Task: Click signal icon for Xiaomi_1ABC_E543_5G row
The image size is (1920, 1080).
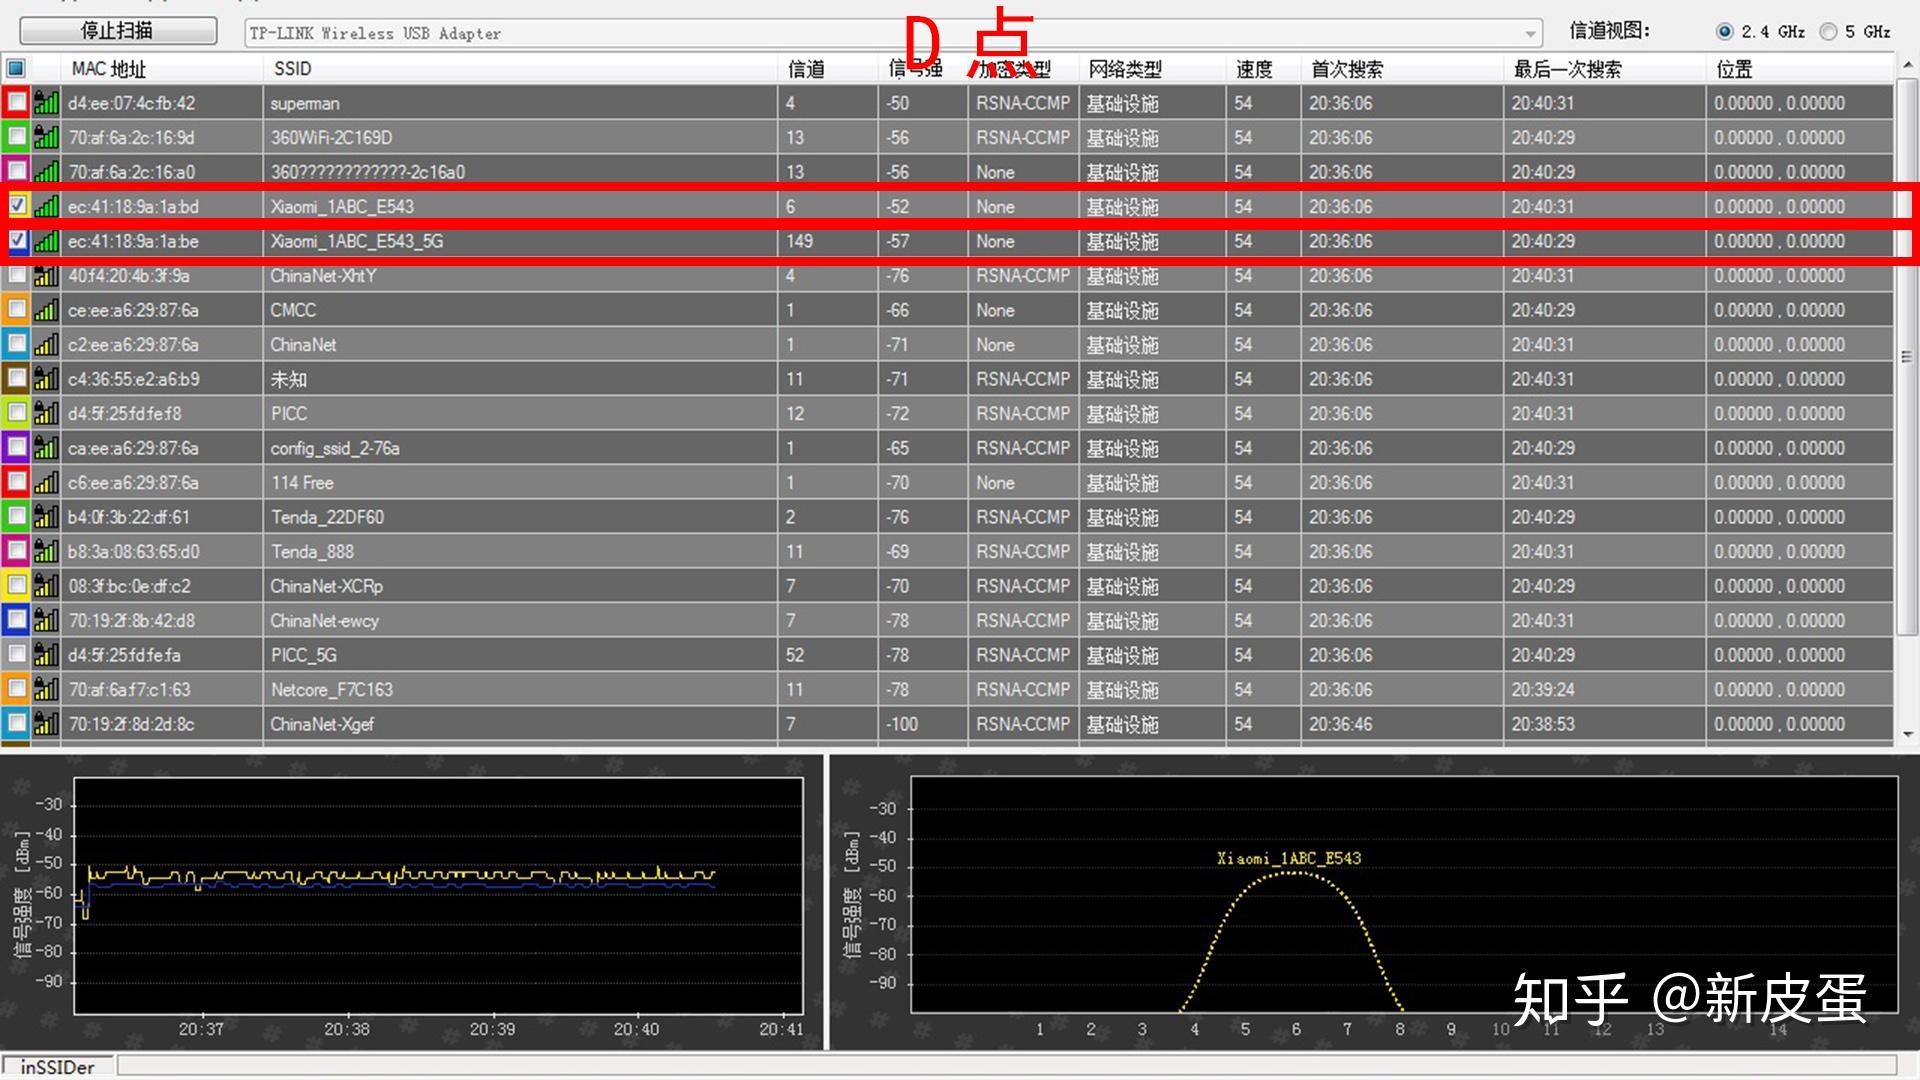Action: point(46,240)
